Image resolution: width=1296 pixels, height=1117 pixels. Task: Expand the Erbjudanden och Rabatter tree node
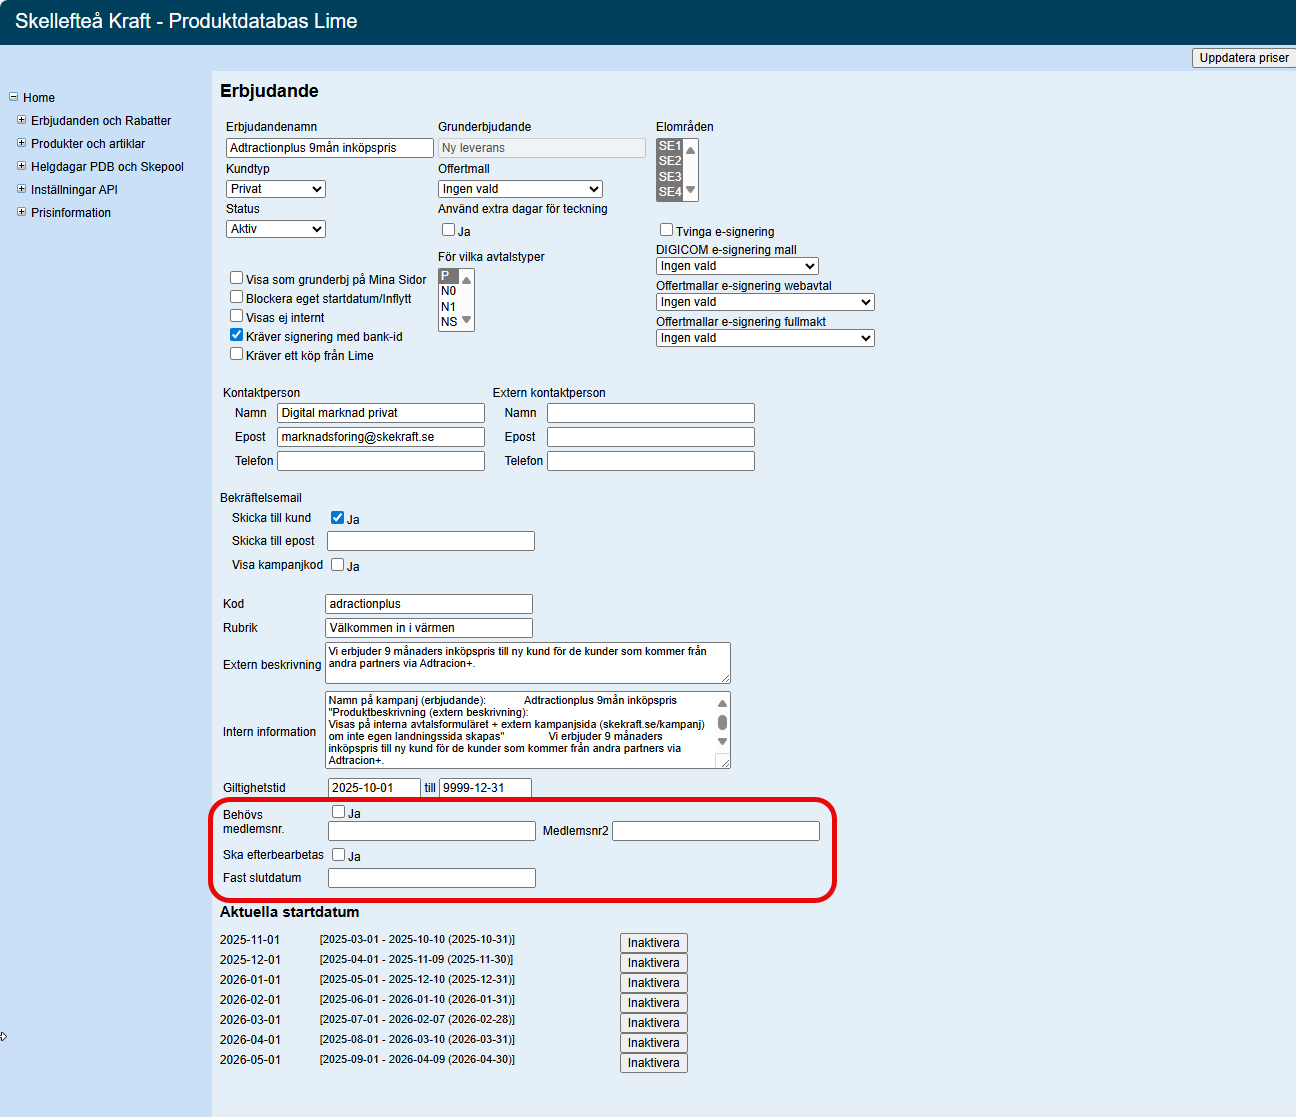point(21,120)
